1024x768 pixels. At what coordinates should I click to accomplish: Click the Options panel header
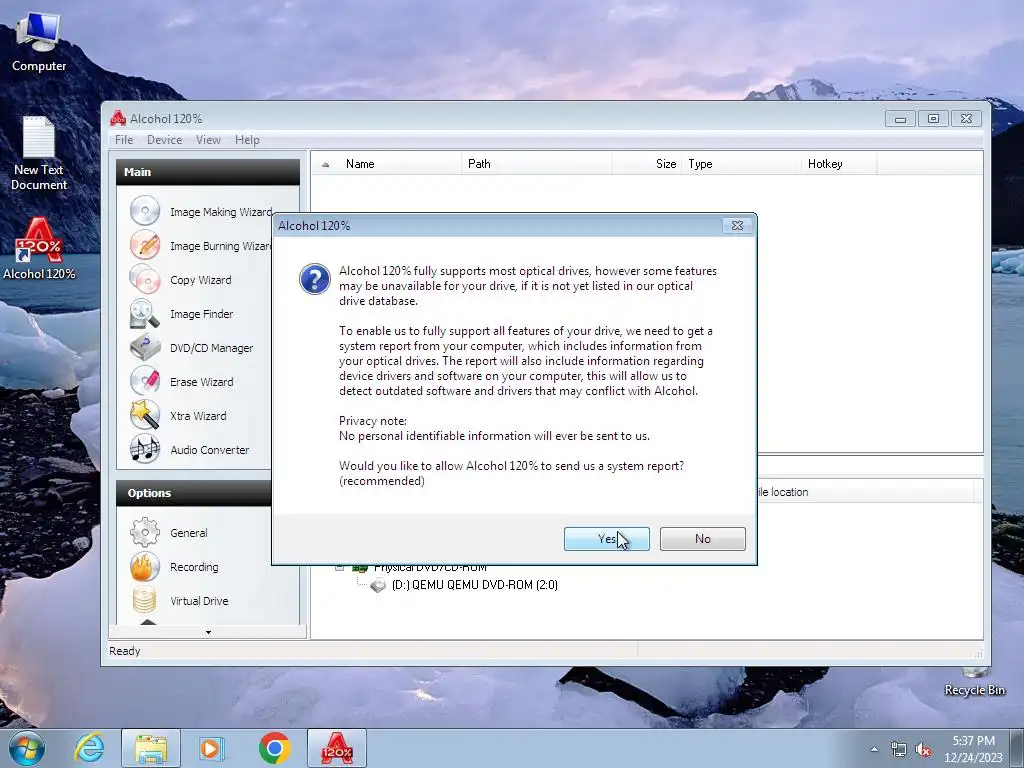194,493
